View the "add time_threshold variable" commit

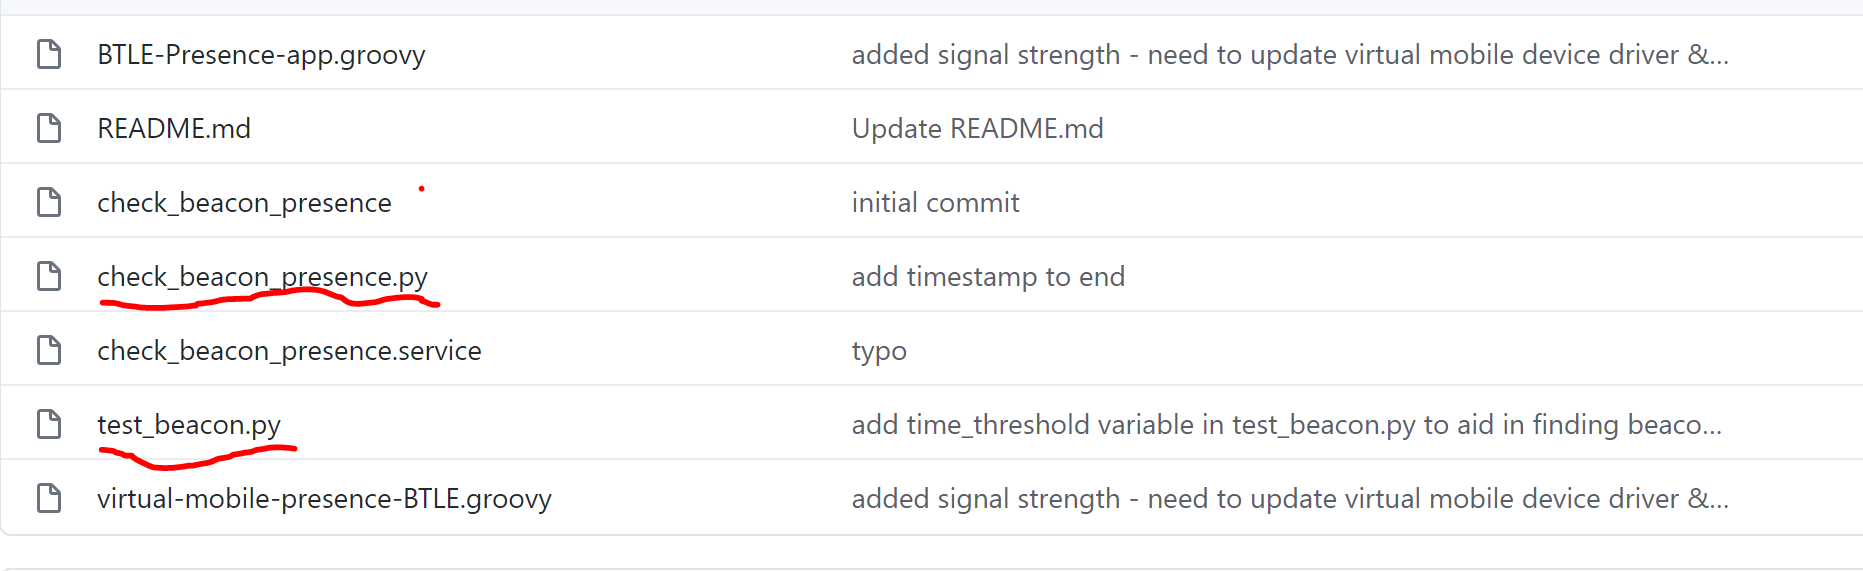1286,424
